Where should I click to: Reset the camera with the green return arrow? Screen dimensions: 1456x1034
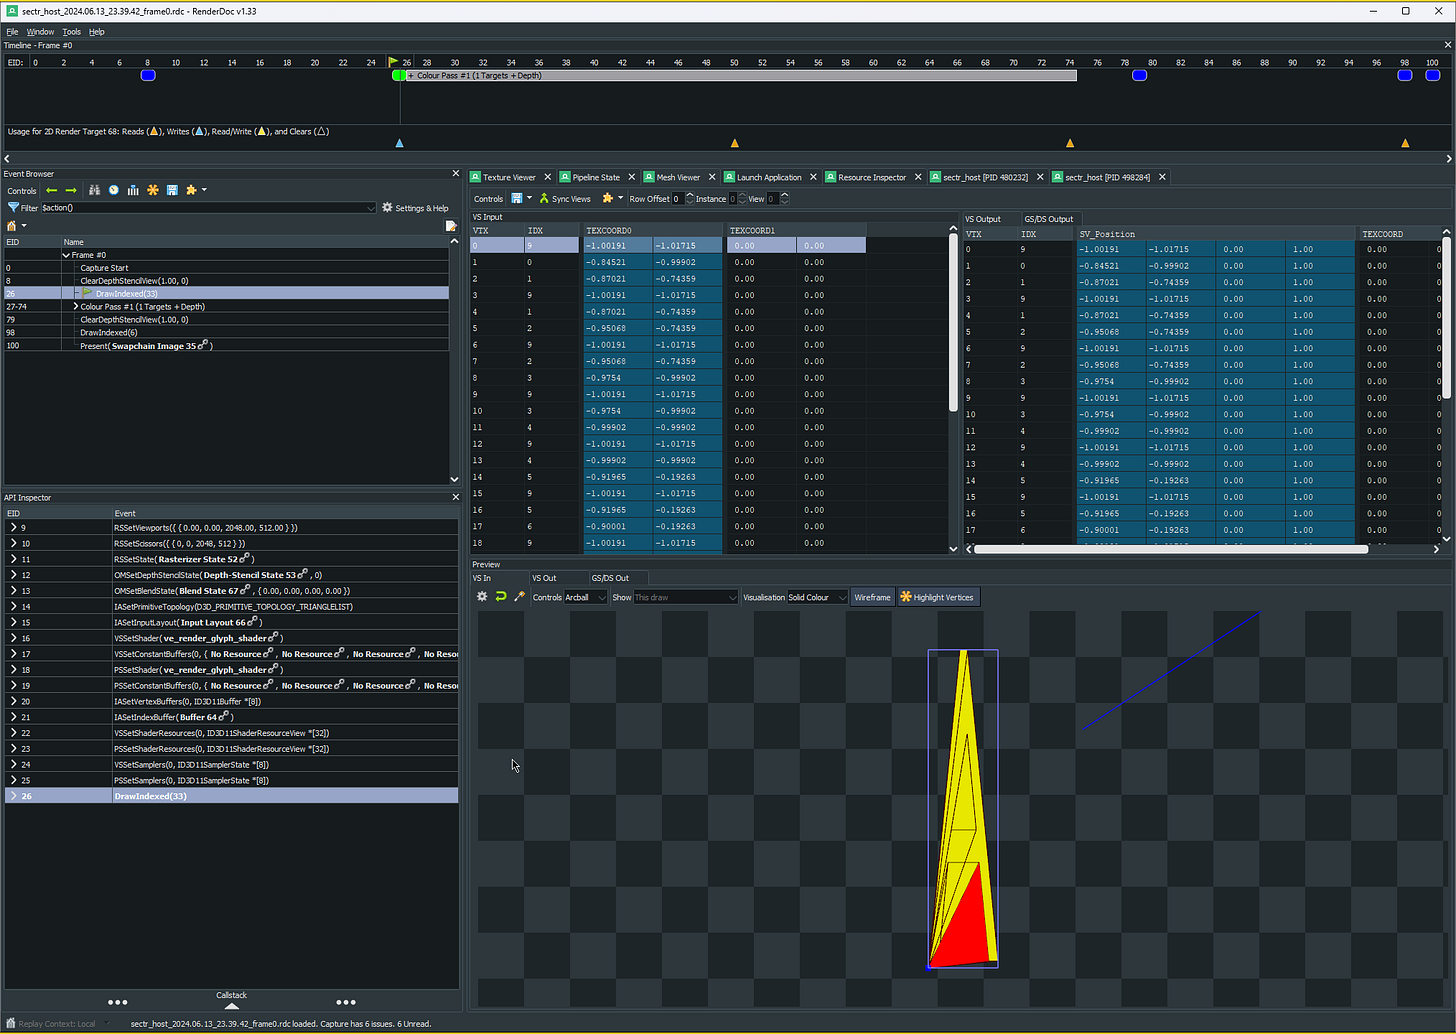[501, 597]
